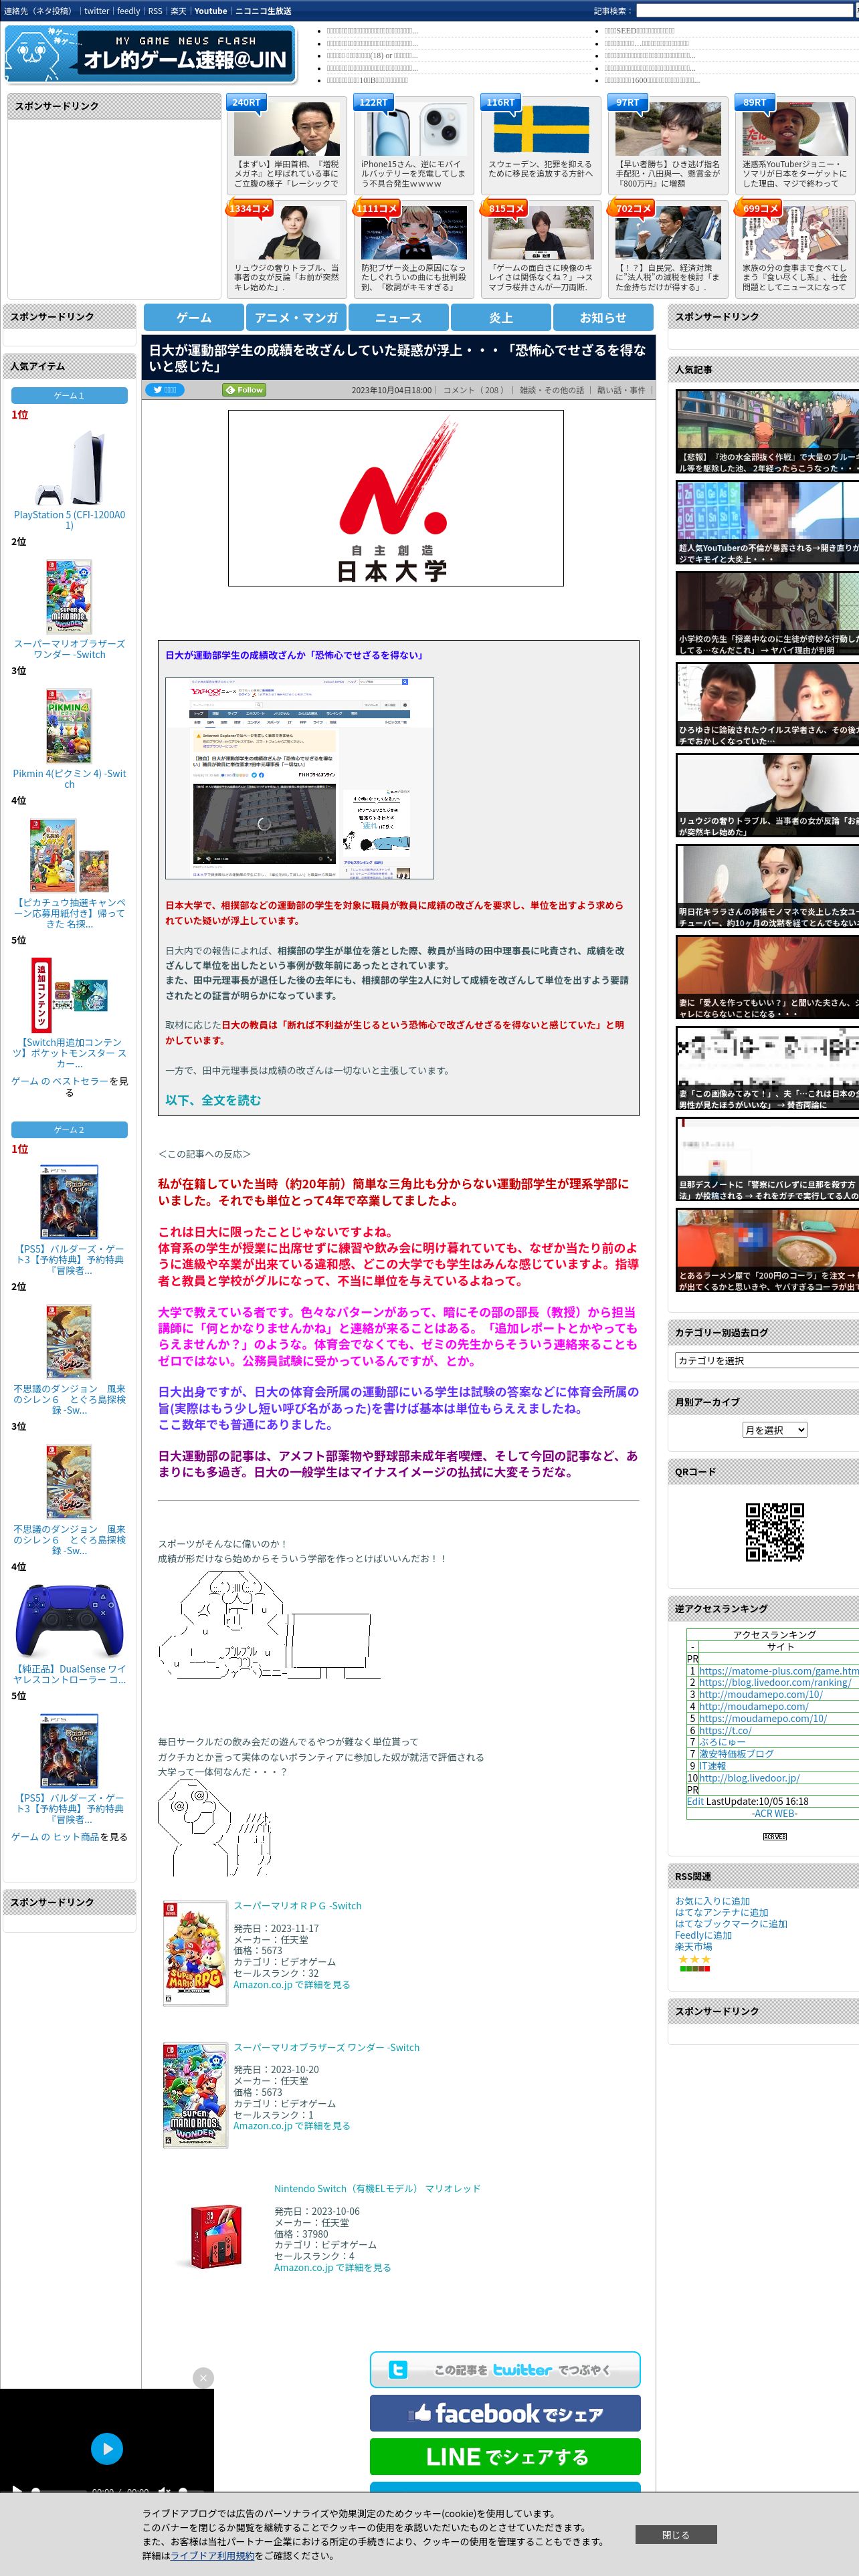Click the blue DualSense controller image

(69, 1620)
